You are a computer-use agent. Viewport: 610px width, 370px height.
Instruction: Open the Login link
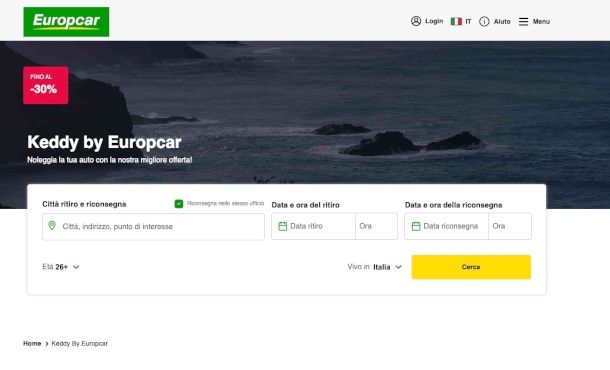[434, 21]
